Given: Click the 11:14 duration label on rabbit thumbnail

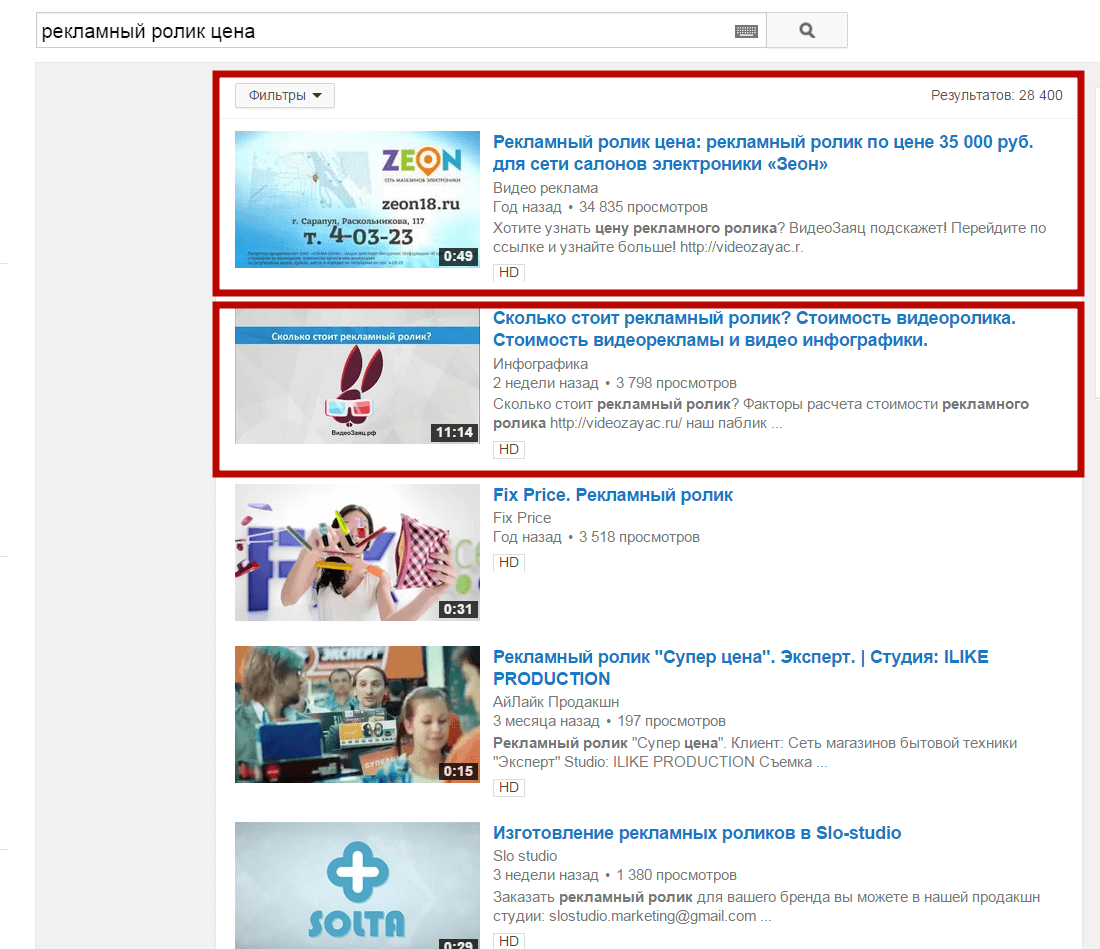Looking at the screenshot, I should [x=454, y=432].
